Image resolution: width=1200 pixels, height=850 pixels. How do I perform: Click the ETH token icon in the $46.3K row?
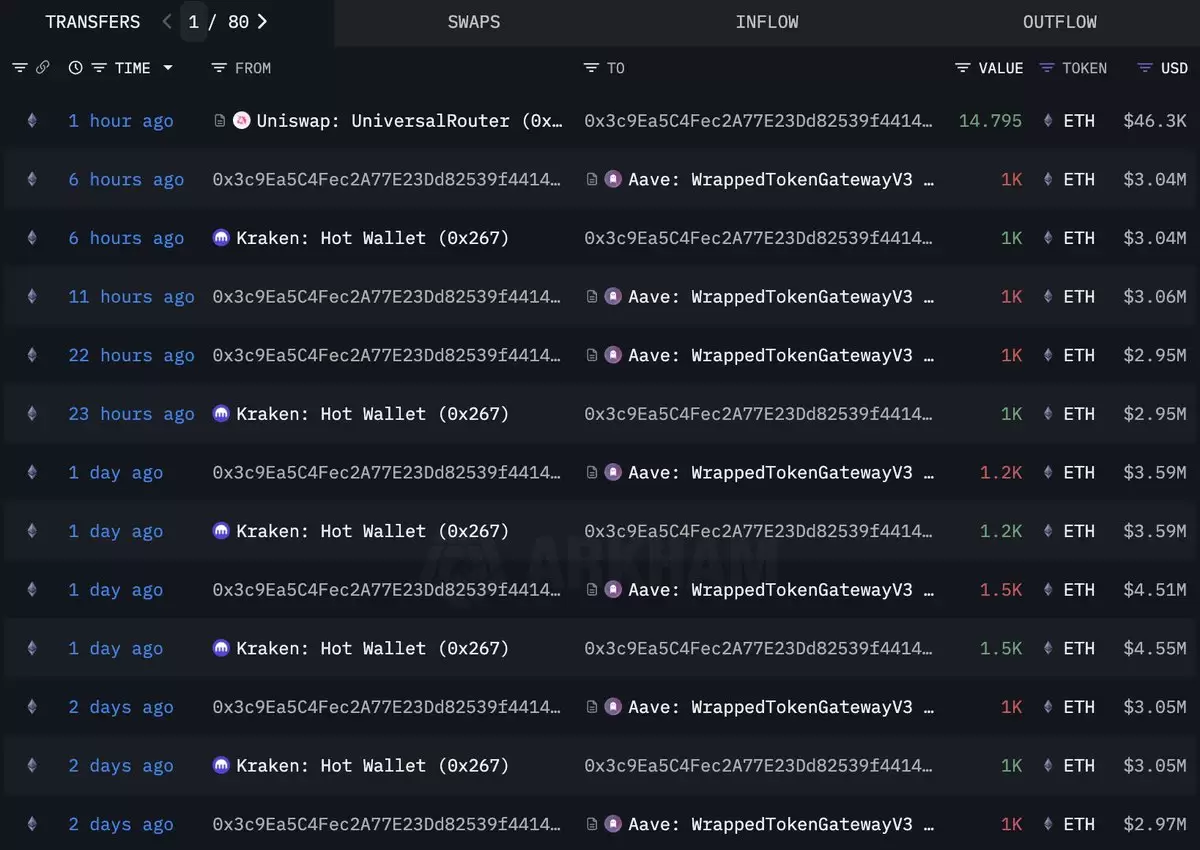pos(1048,121)
